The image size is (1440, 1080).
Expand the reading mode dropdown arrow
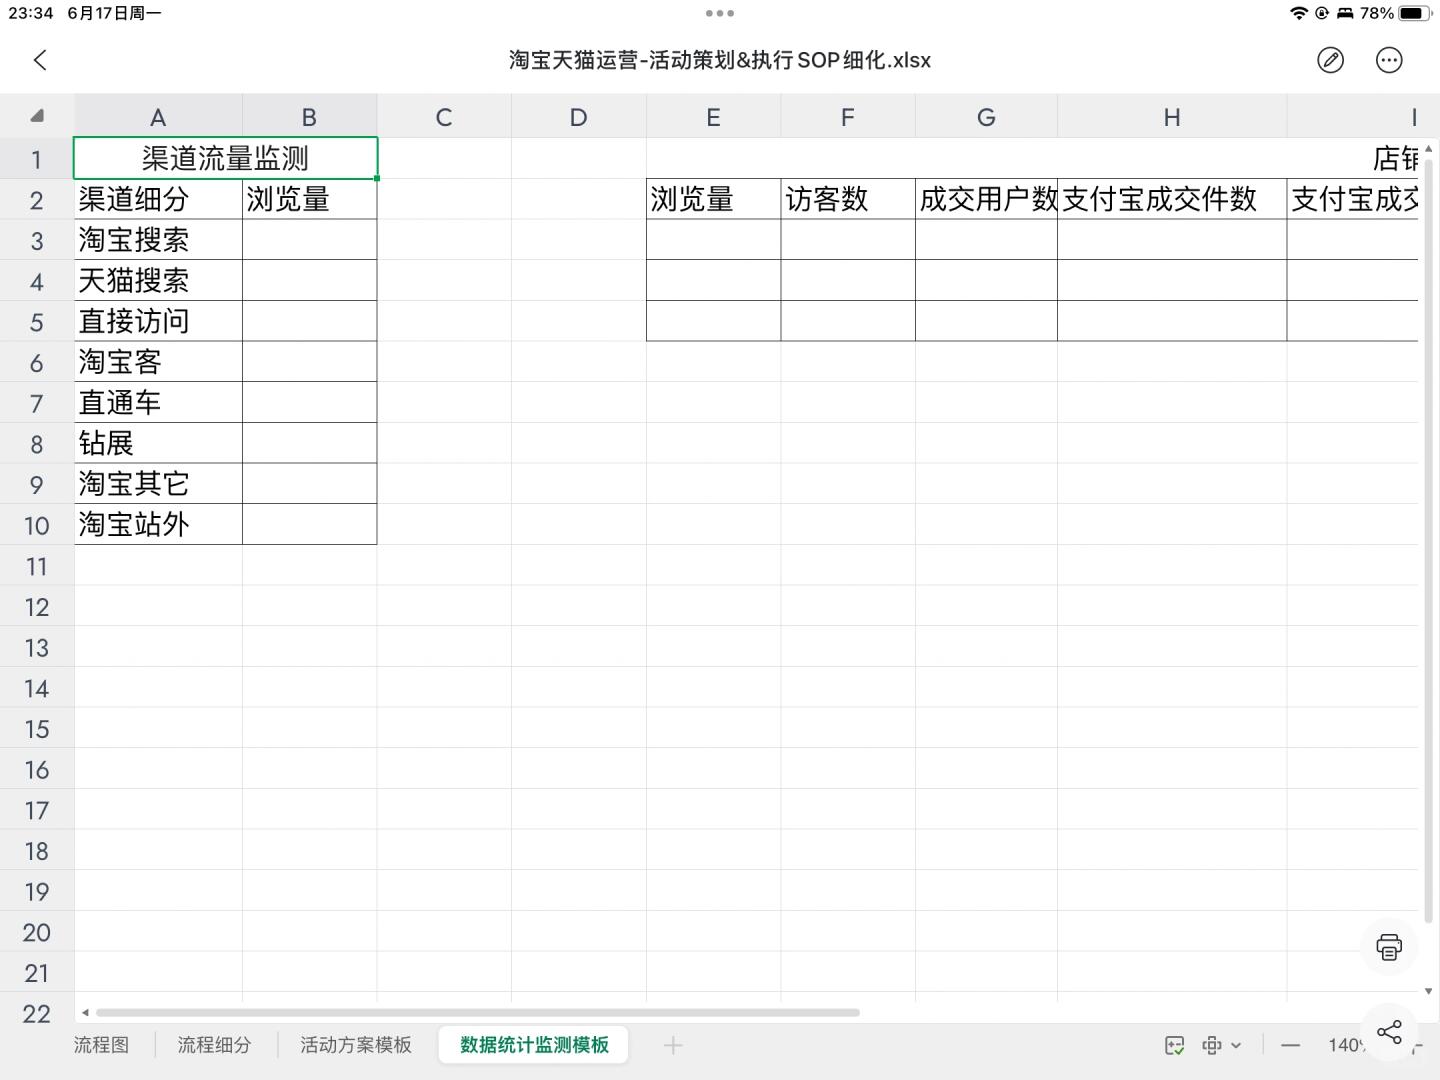coord(1236,1045)
